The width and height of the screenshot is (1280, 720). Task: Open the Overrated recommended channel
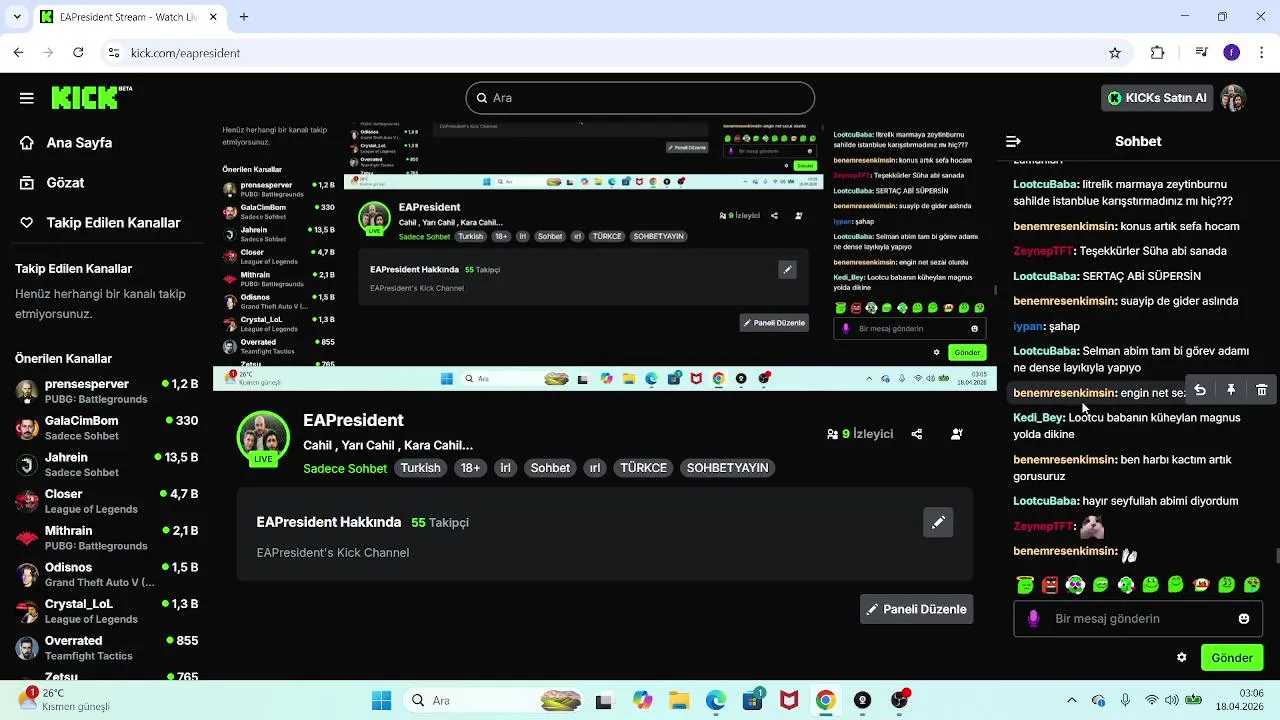click(107, 648)
